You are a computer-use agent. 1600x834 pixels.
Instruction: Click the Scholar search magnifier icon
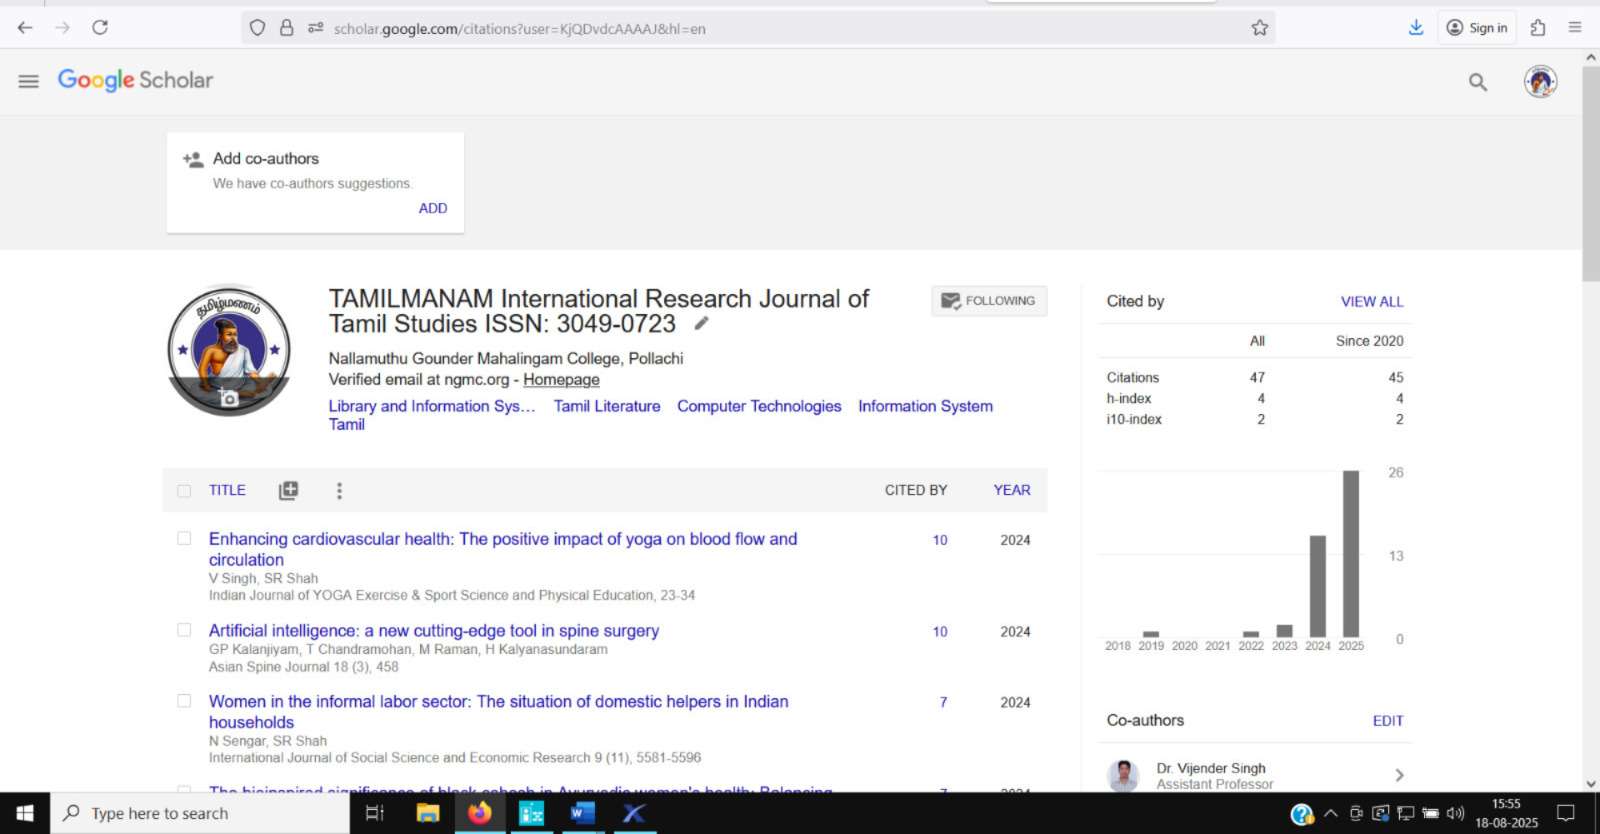(x=1478, y=82)
